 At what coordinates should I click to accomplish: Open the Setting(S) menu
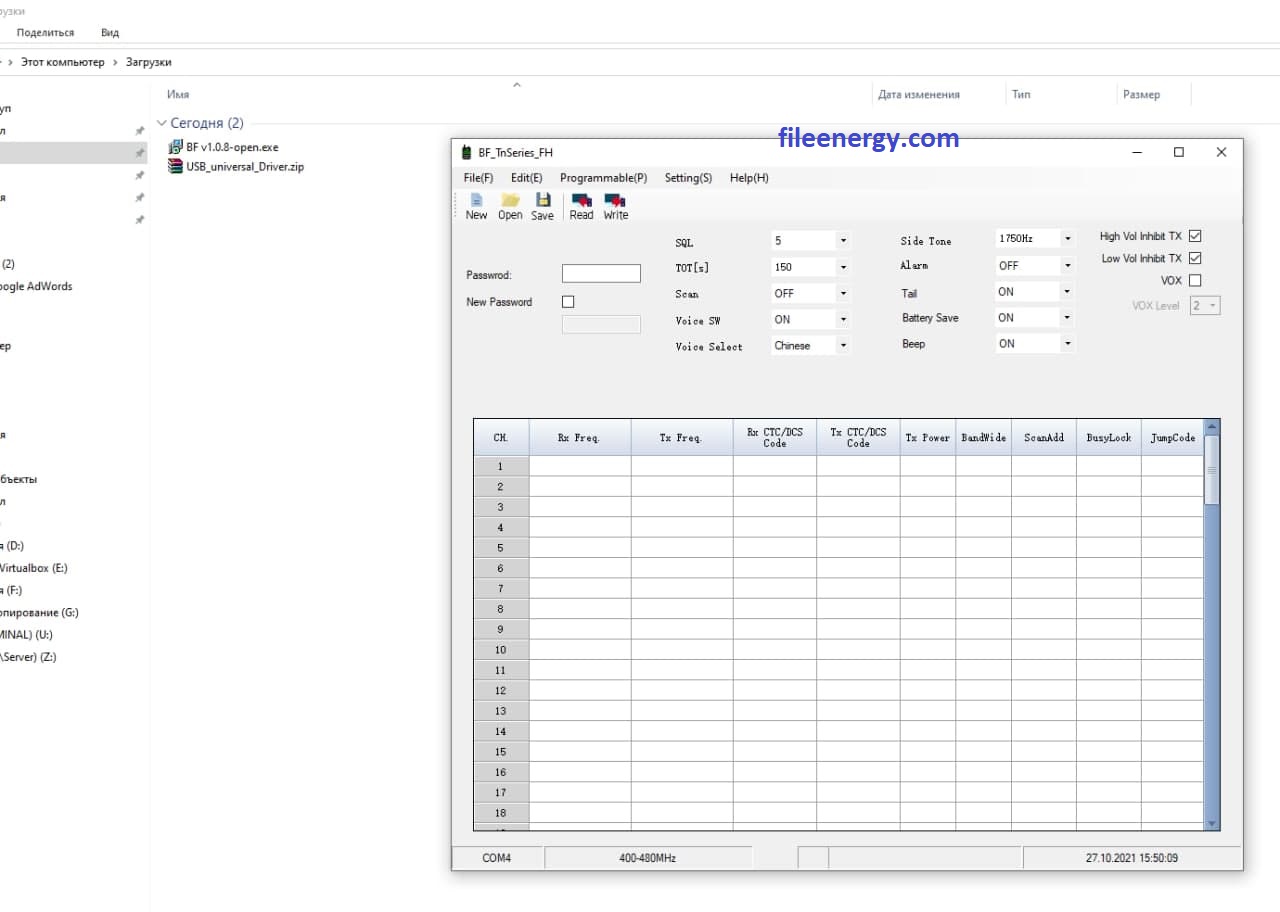(x=688, y=178)
